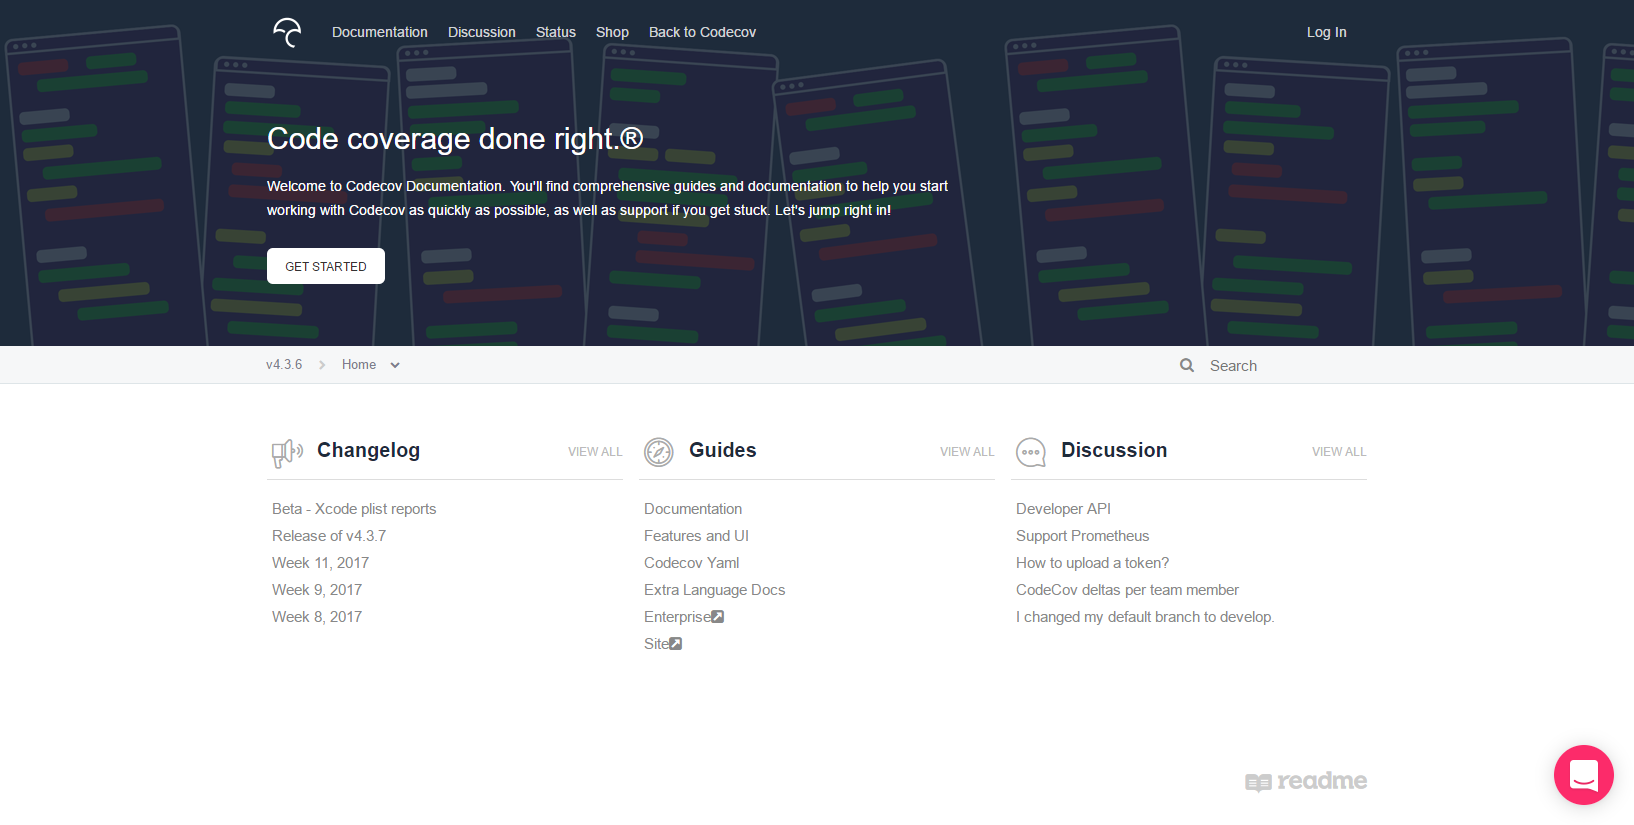Click the search magnifier icon
The height and width of the screenshot is (825, 1634).
pos(1187,365)
